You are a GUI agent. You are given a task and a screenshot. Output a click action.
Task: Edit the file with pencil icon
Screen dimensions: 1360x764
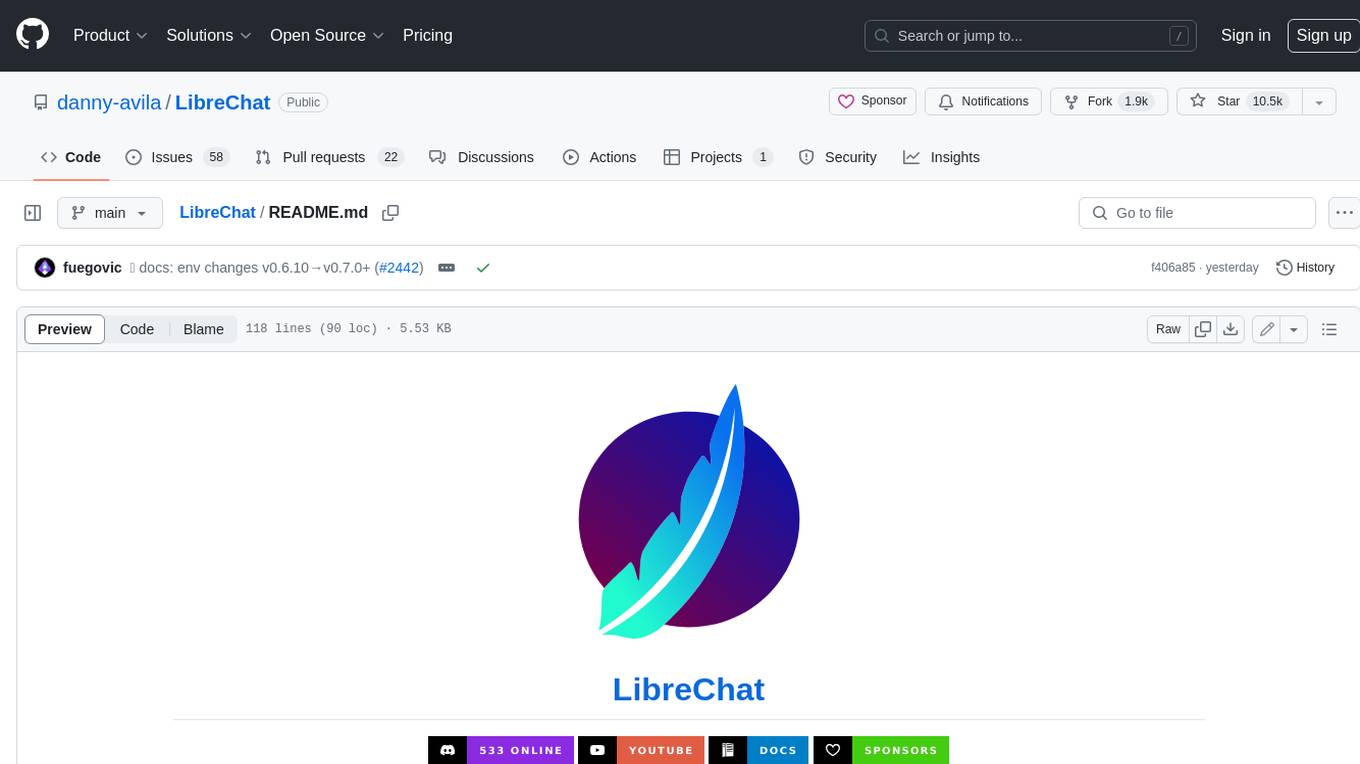point(1267,329)
